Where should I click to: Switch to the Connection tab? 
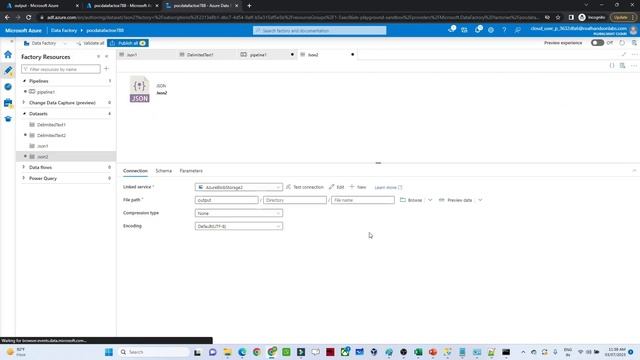(136, 171)
